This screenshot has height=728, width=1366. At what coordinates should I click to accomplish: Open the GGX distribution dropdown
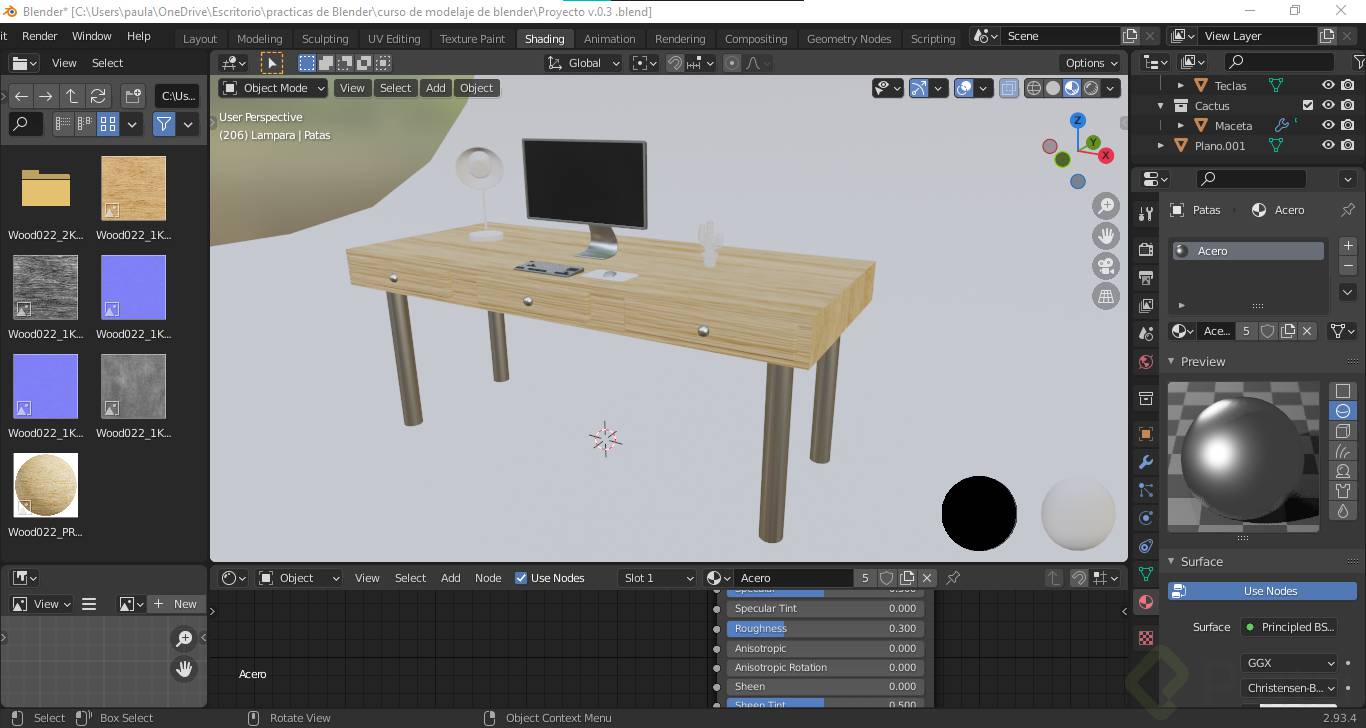click(x=1289, y=663)
